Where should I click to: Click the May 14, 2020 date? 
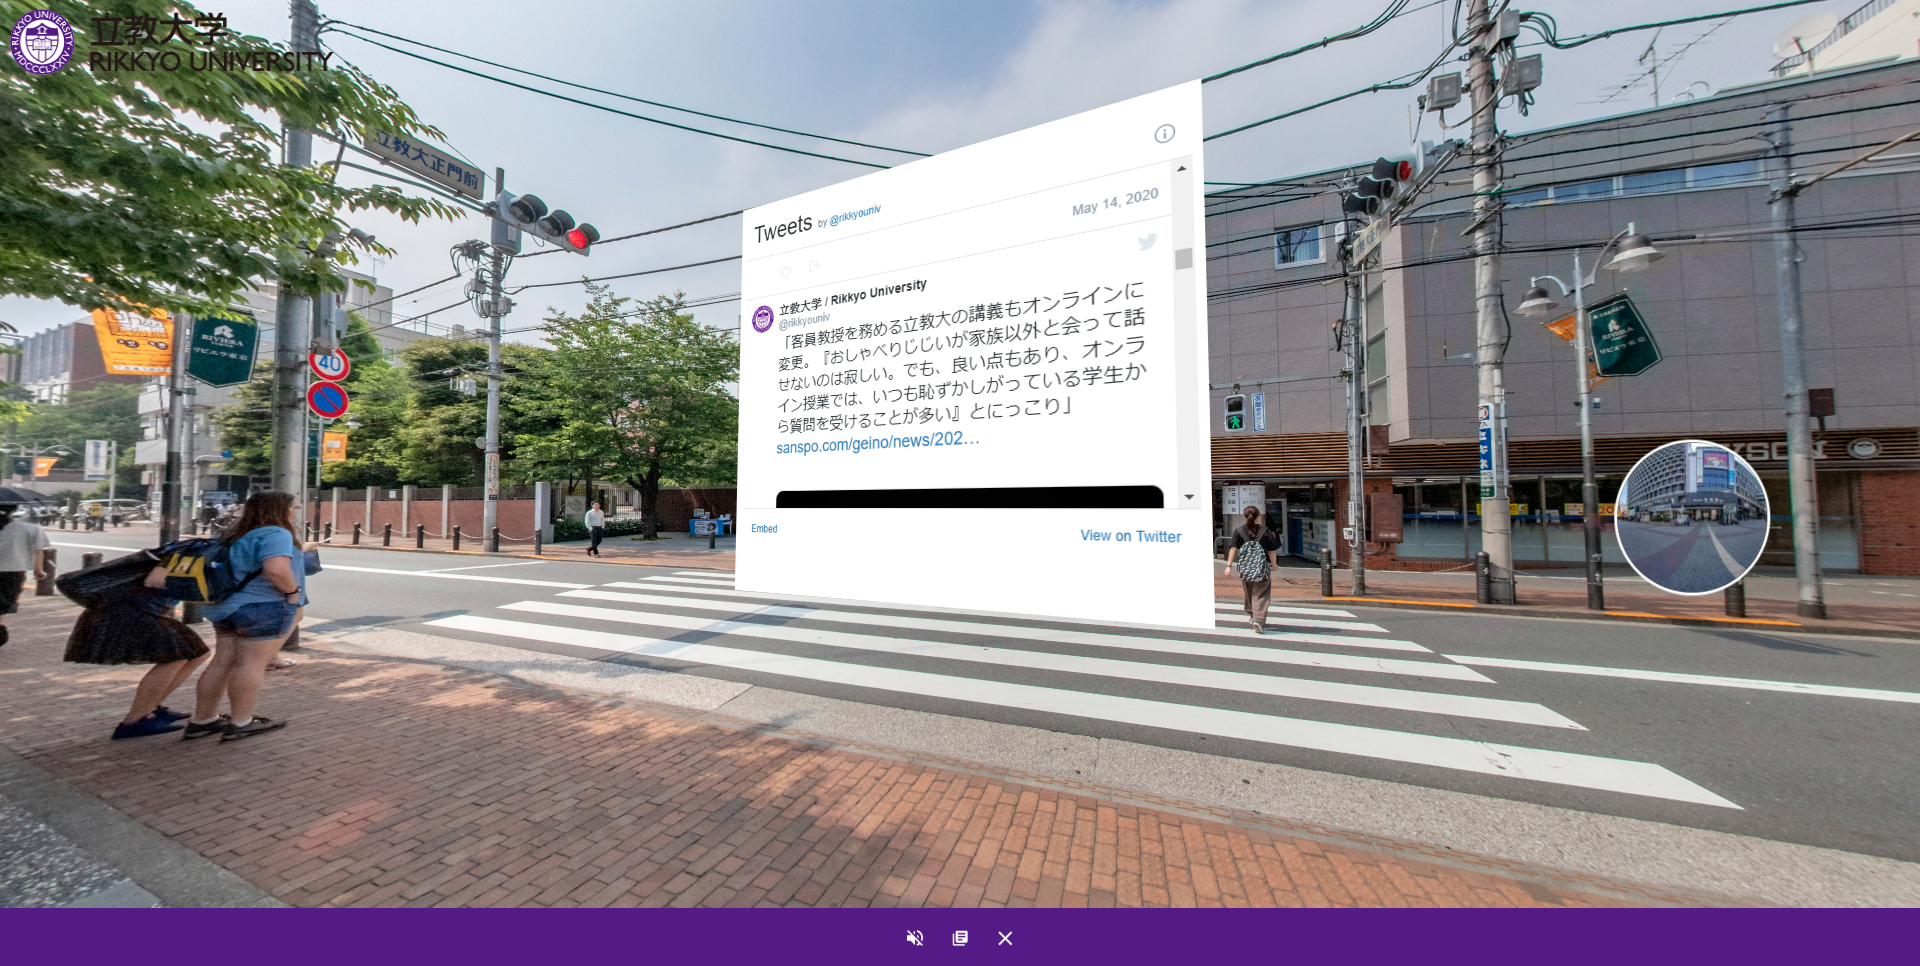[1115, 201]
